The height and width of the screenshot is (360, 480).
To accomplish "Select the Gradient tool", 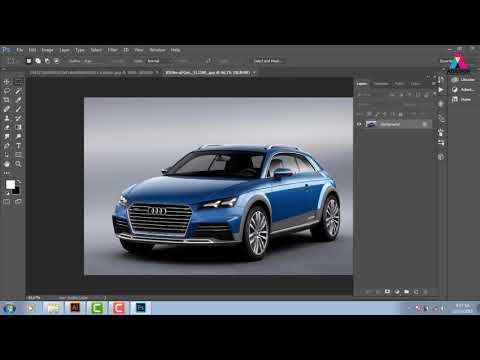I will click(18, 127).
